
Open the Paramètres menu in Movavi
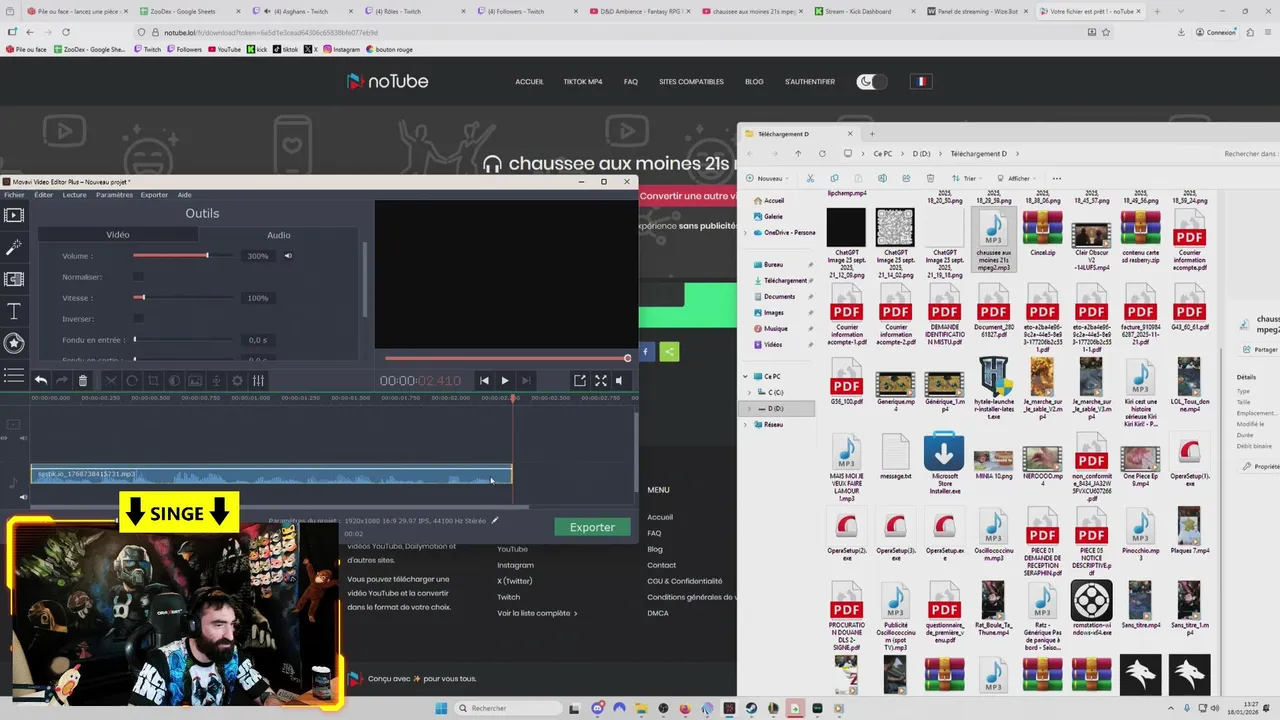pyautogui.click(x=114, y=195)
